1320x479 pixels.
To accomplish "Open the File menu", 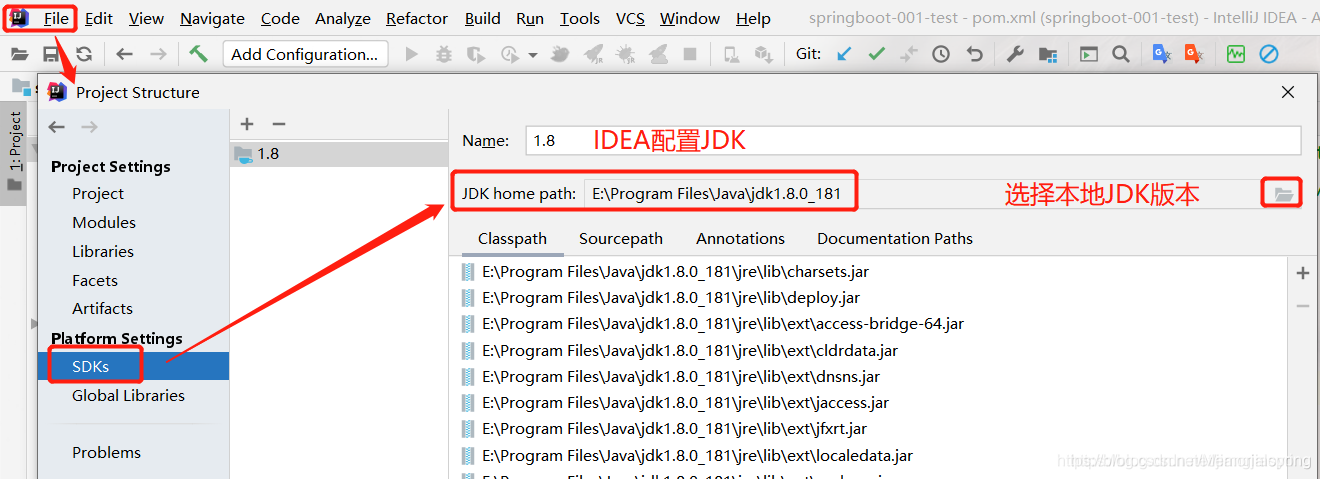I will (56, 18).
